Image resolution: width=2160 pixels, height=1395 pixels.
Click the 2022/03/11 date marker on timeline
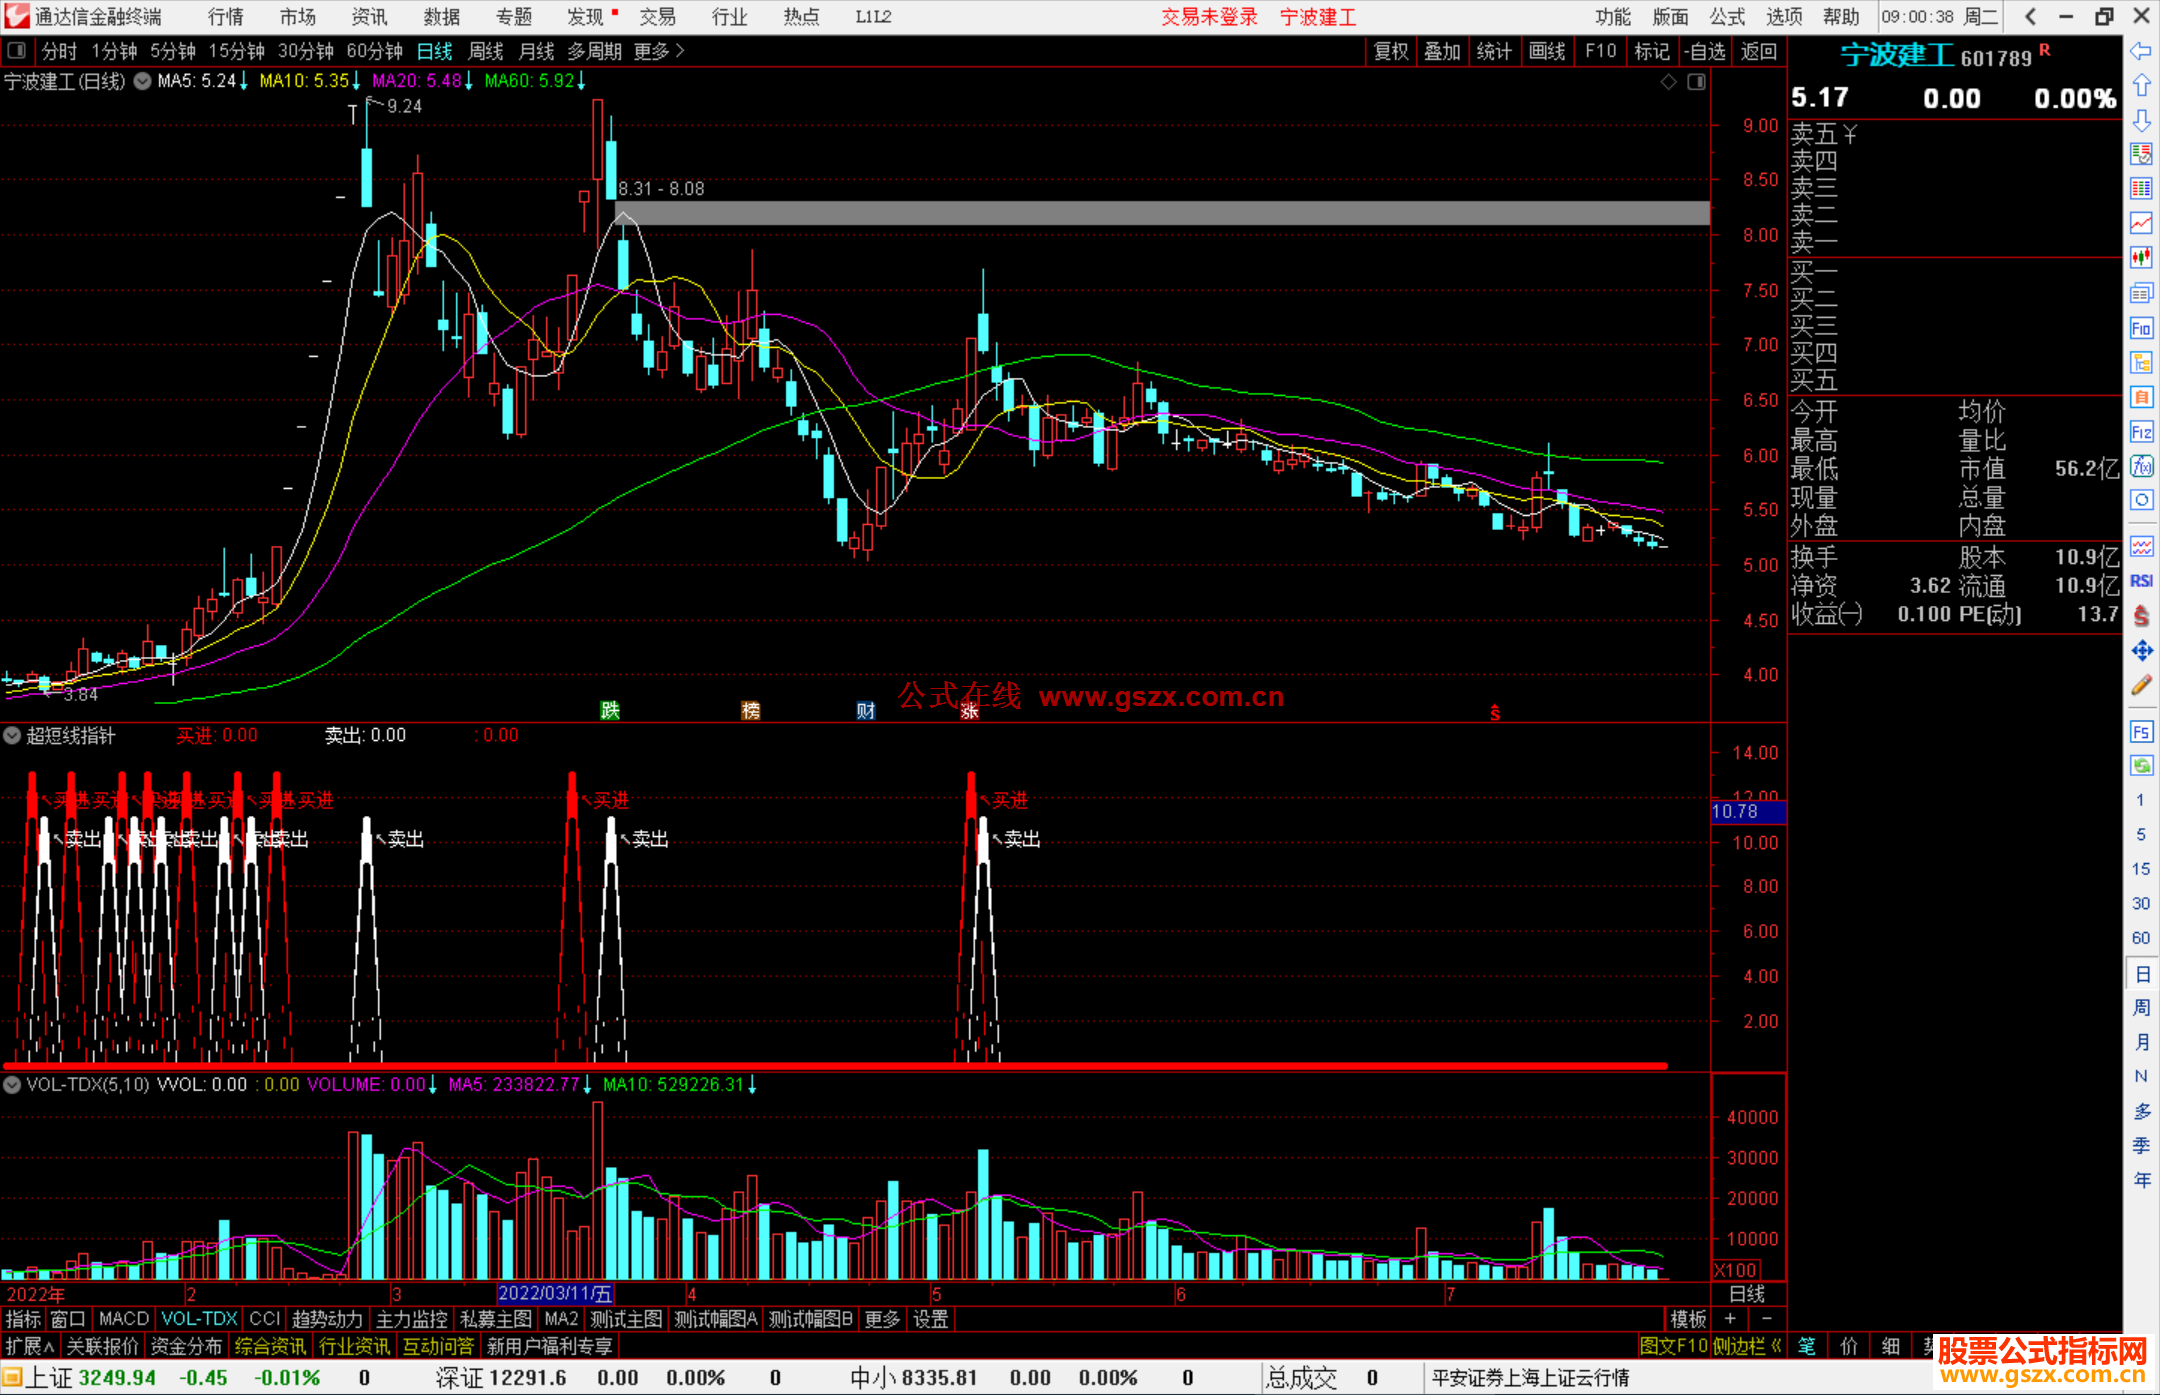[555, 1294]
